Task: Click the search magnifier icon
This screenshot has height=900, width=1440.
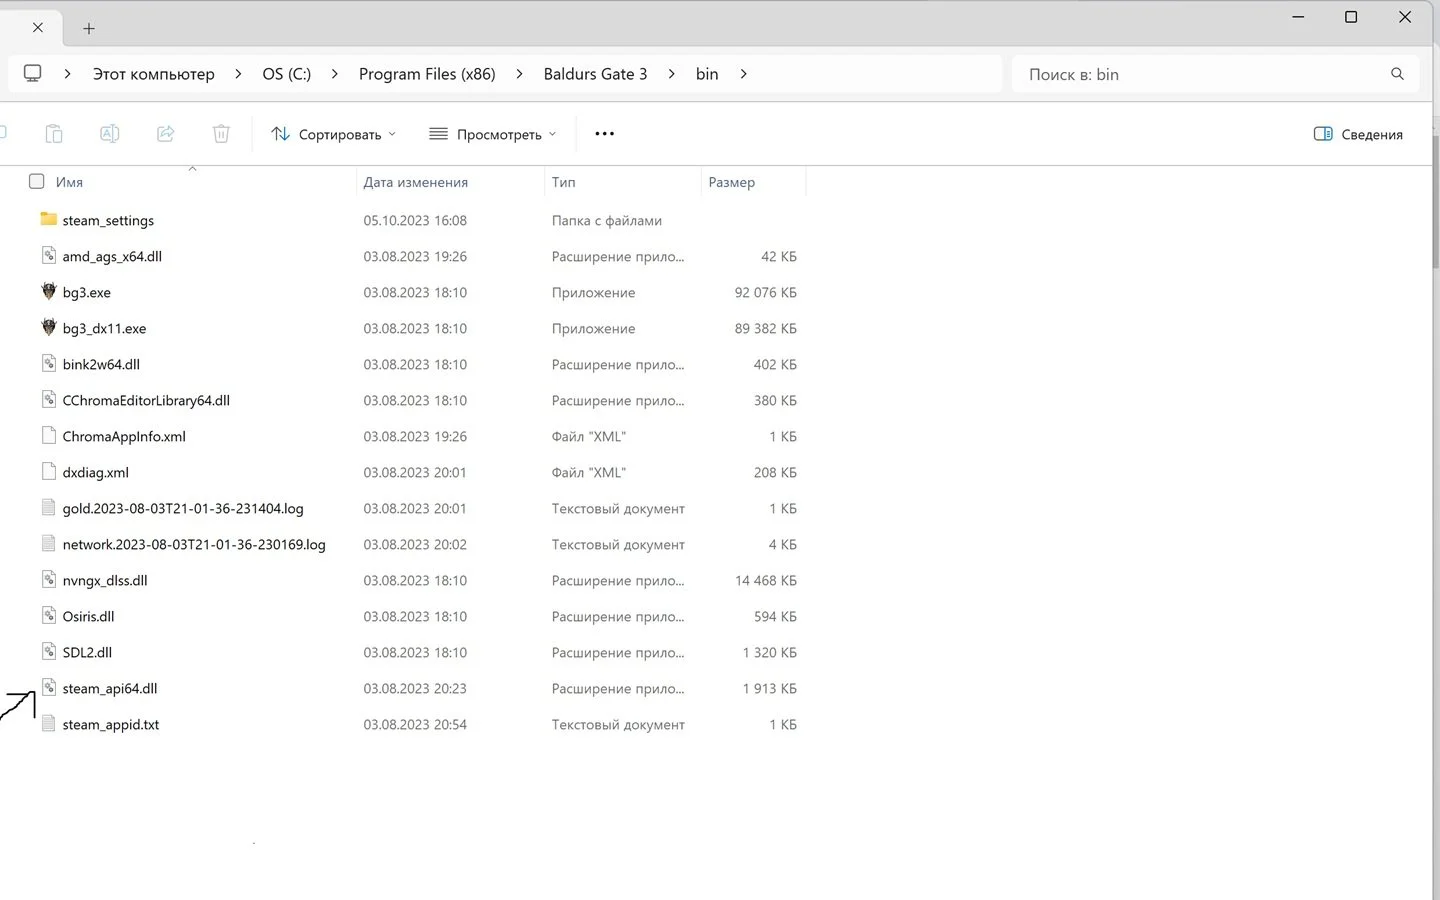Action: 1397,74
